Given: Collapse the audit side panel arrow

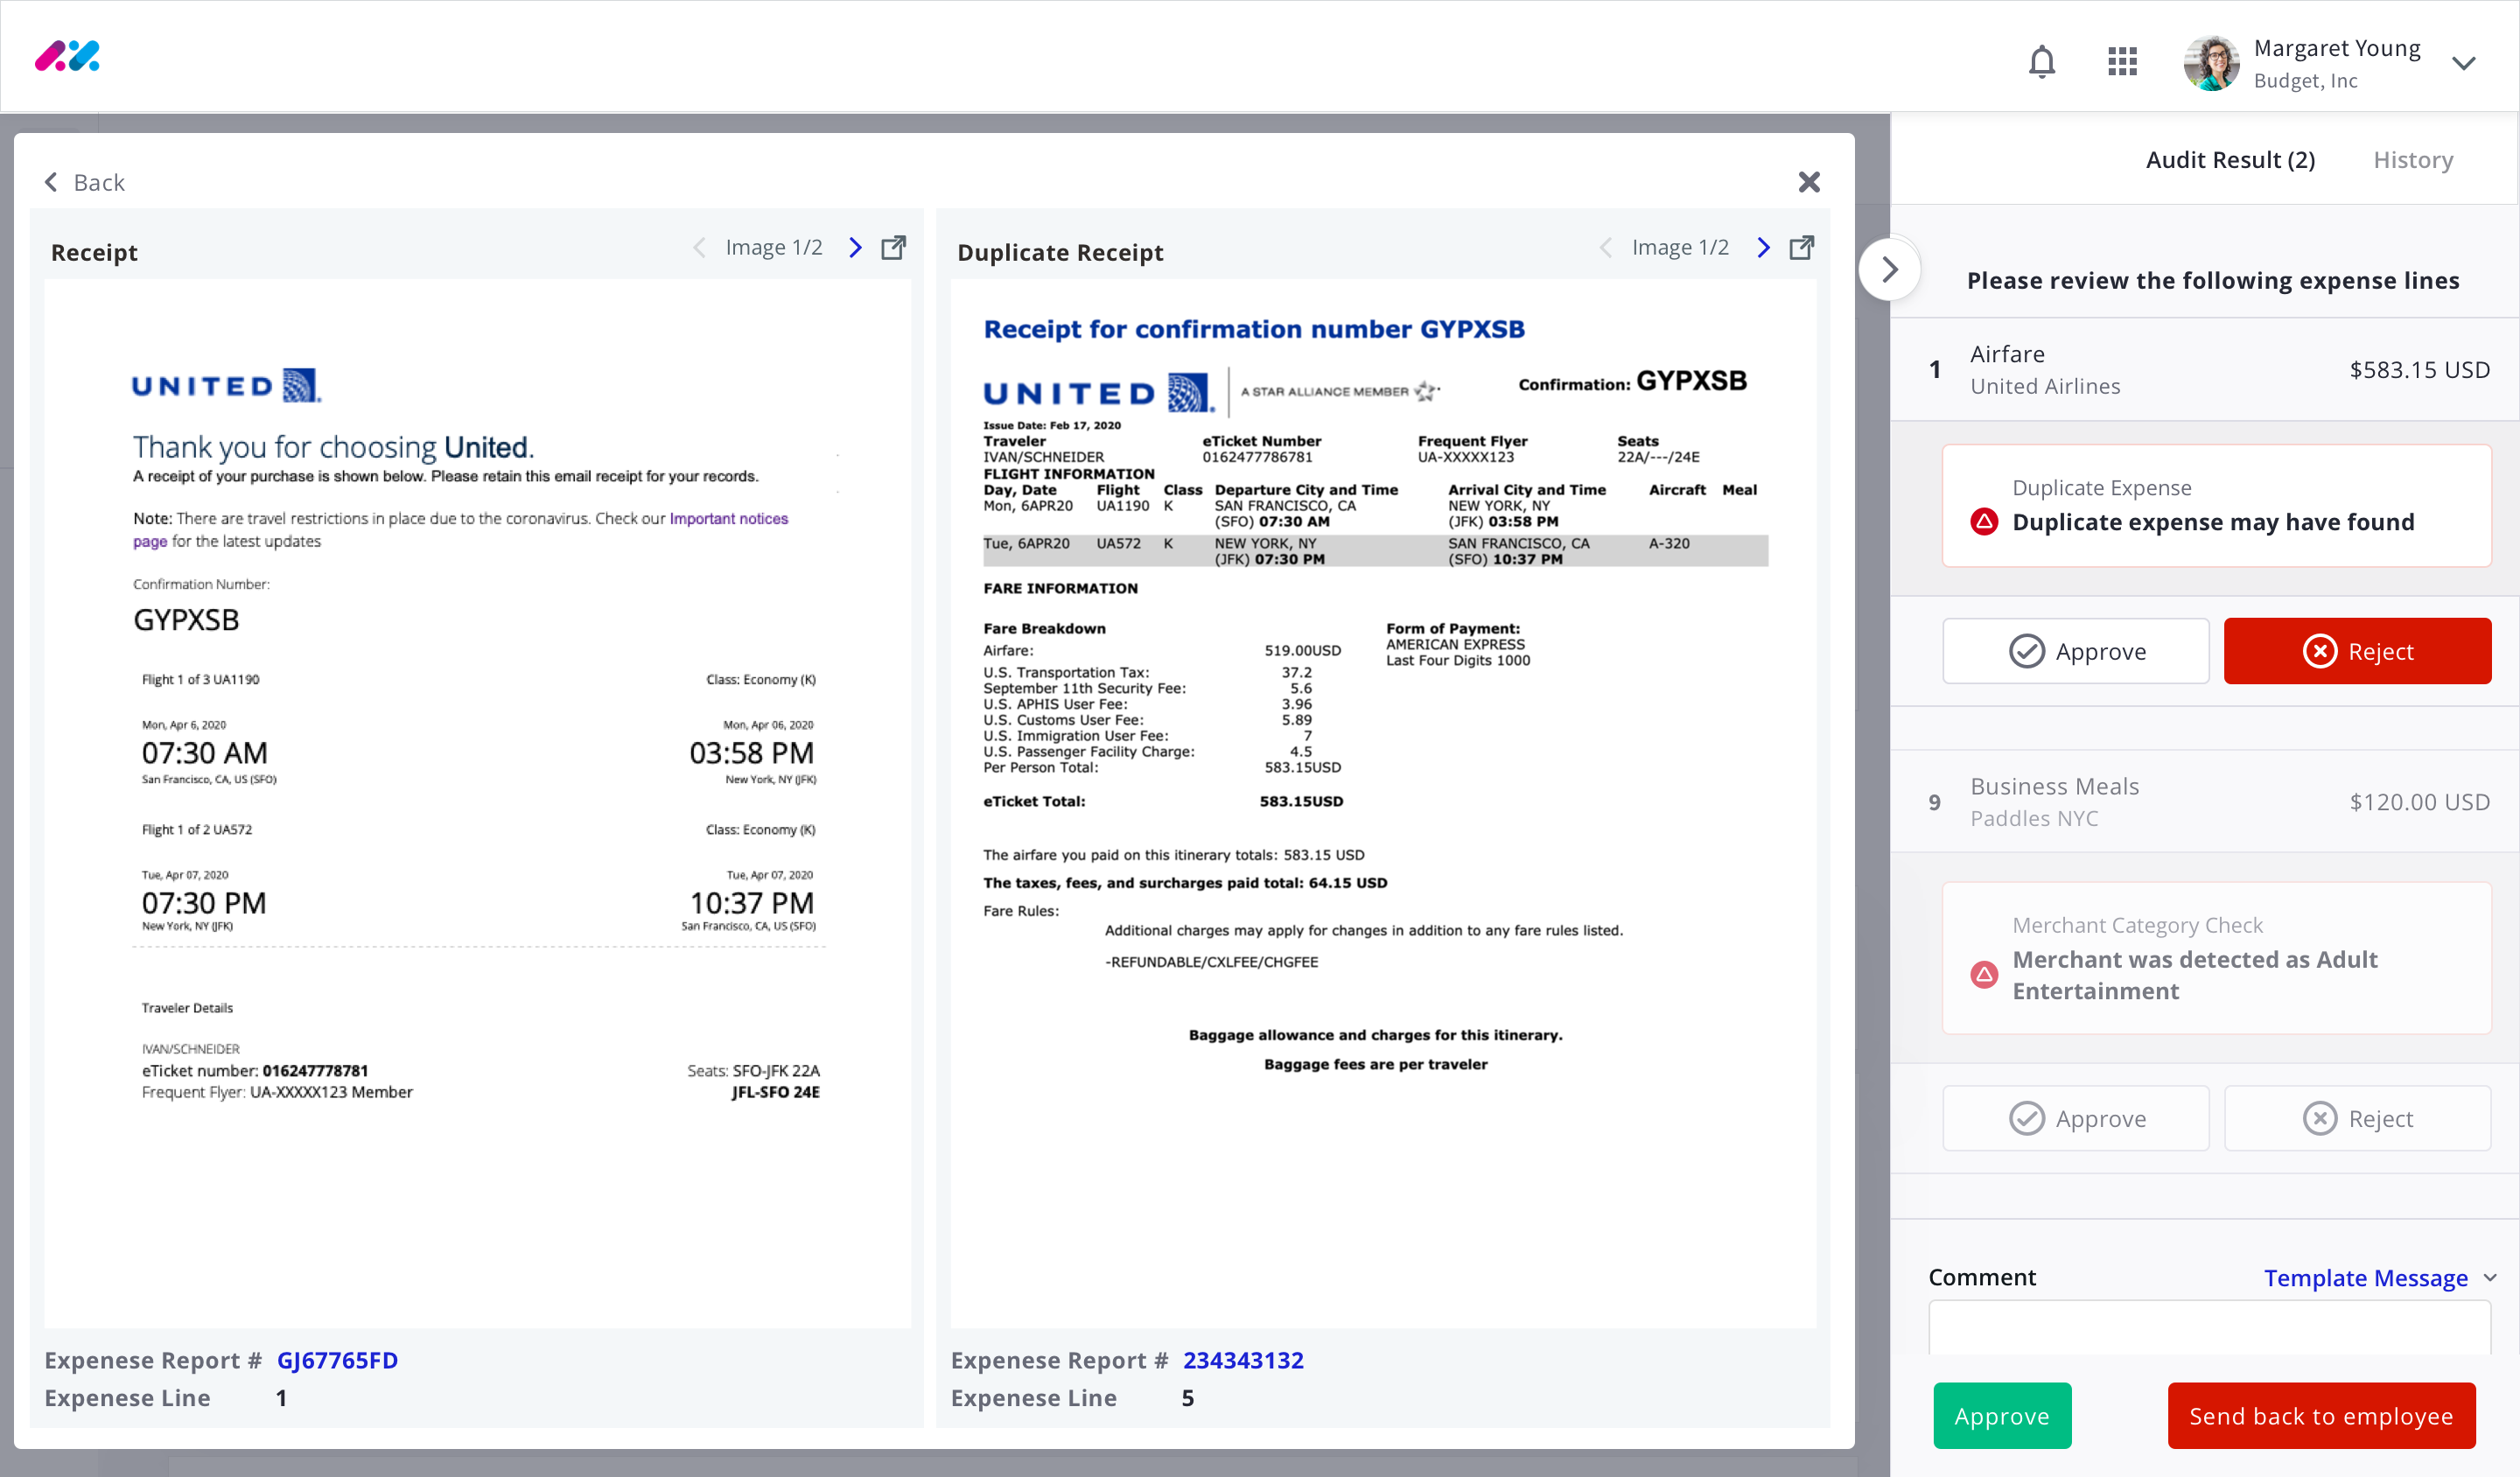Looking at the screenshot, I should tap(1889, 269).
